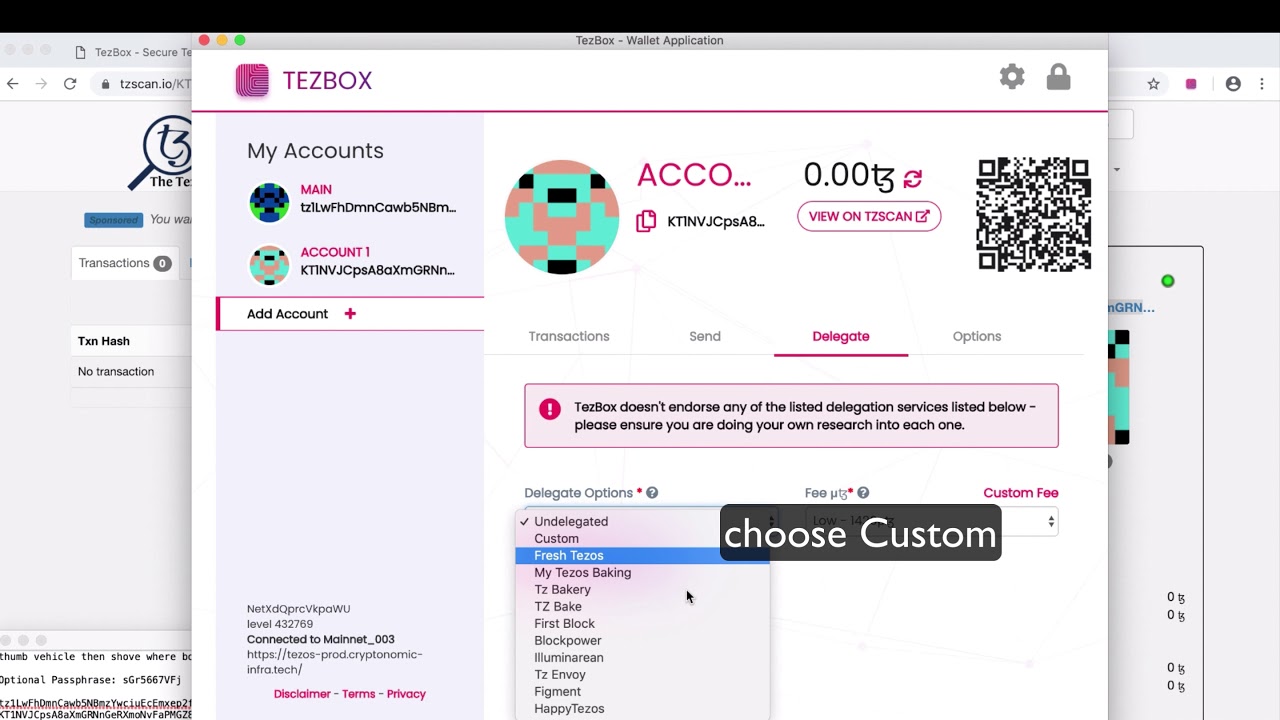This screenshot has height=720, width=1280.
Task: Select Fresh Tezos delegate
Action: tap(643, 555)
